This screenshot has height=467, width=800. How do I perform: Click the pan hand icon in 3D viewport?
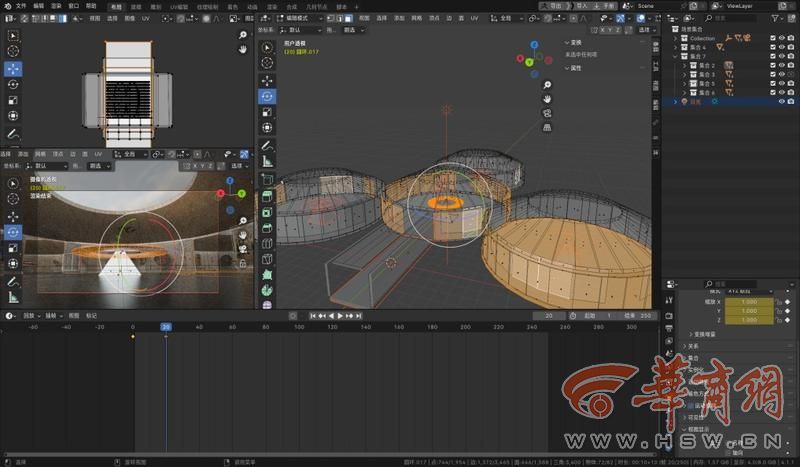pyautogui.click(x=548, y=99)
